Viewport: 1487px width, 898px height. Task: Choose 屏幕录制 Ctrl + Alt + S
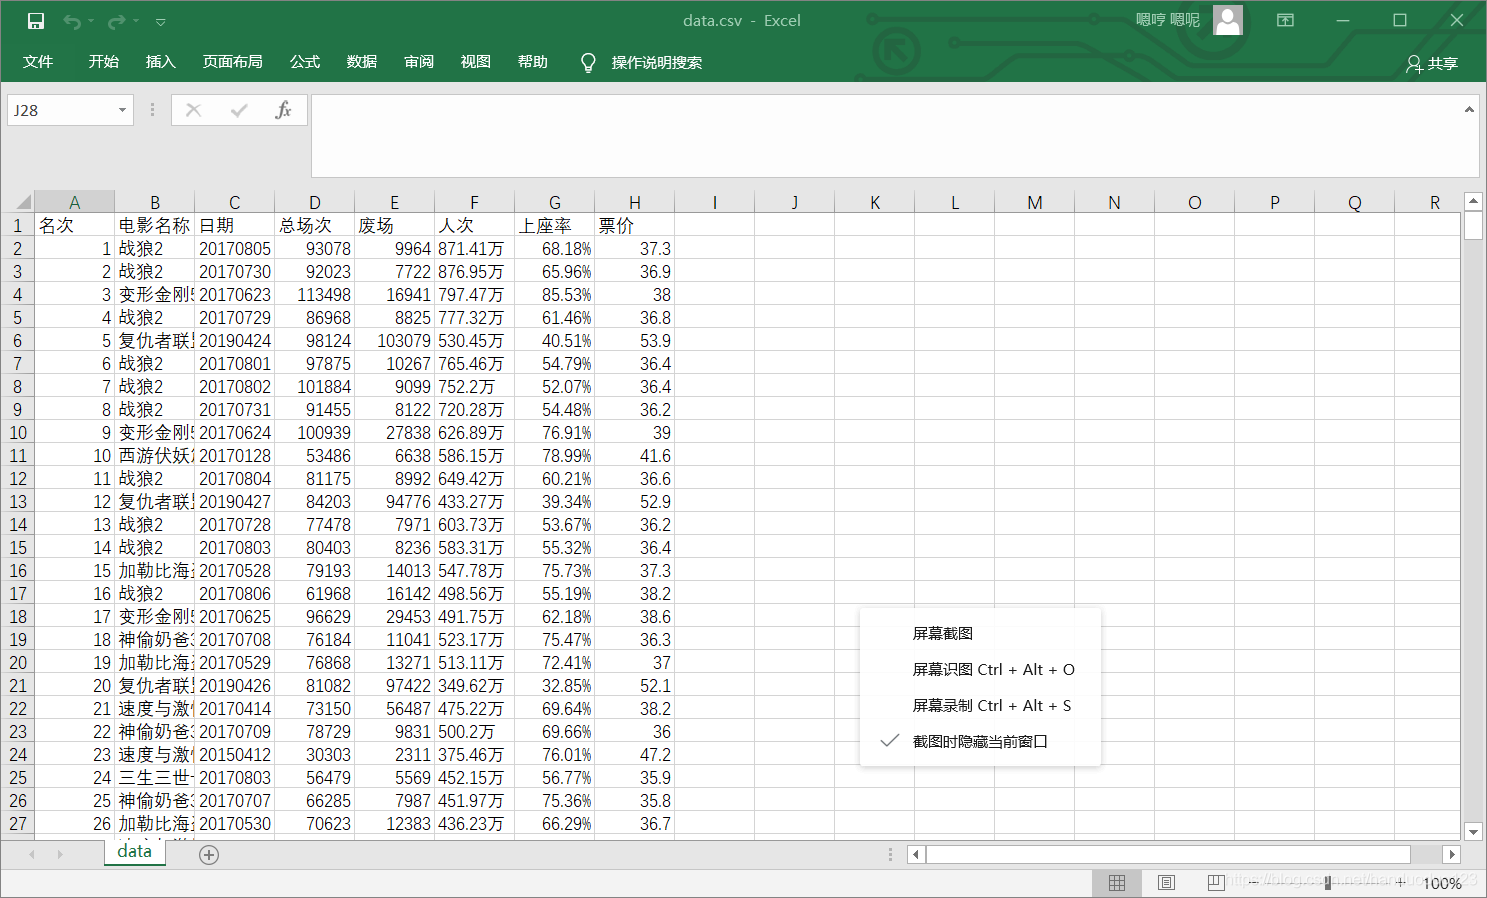coord(980,705)
